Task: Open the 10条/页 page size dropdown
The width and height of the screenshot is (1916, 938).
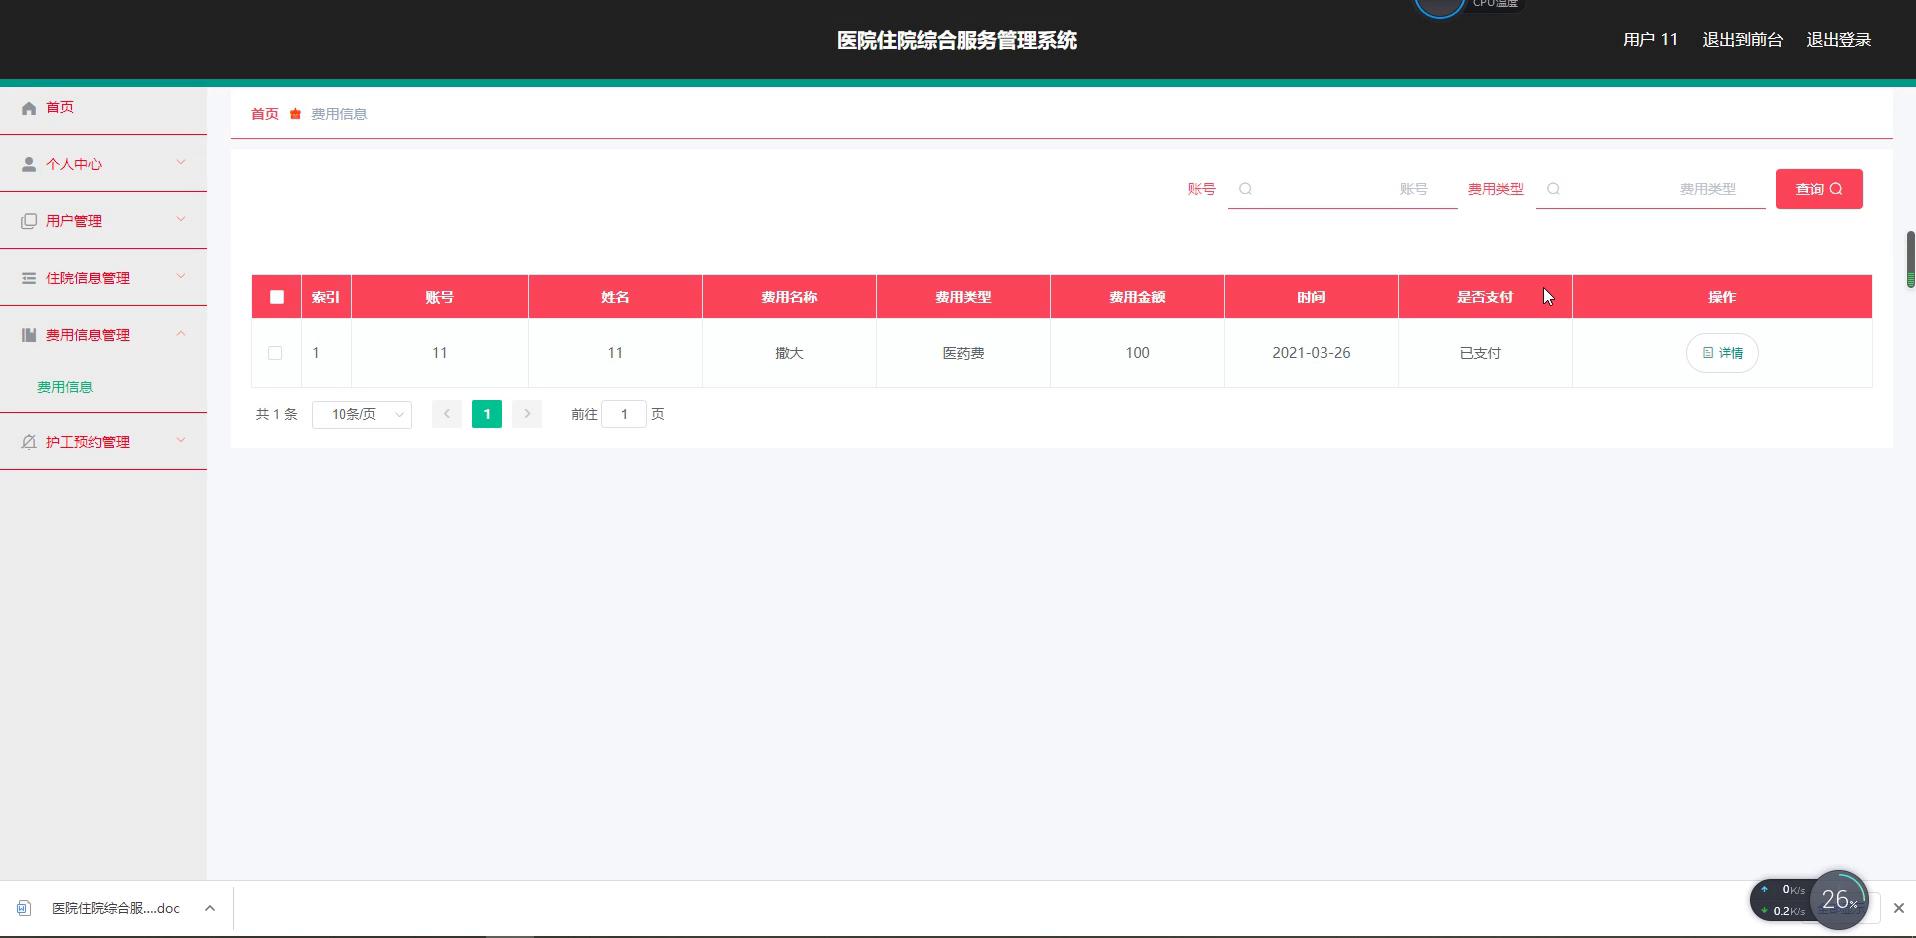Action: click(x=362, y=414)
